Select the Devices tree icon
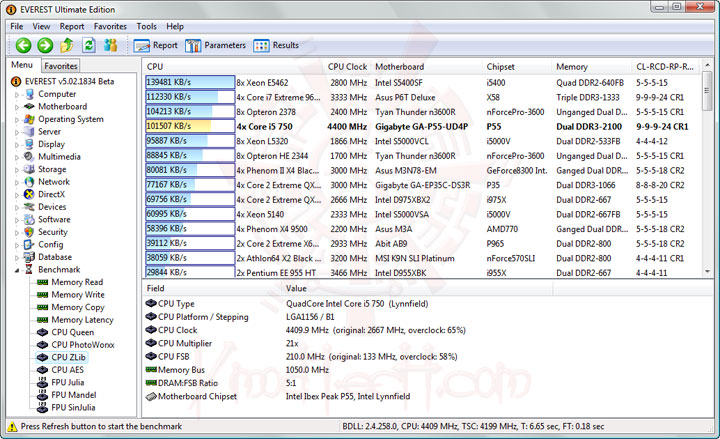This screenshot has height=439, width=720. tap(29, 207)
